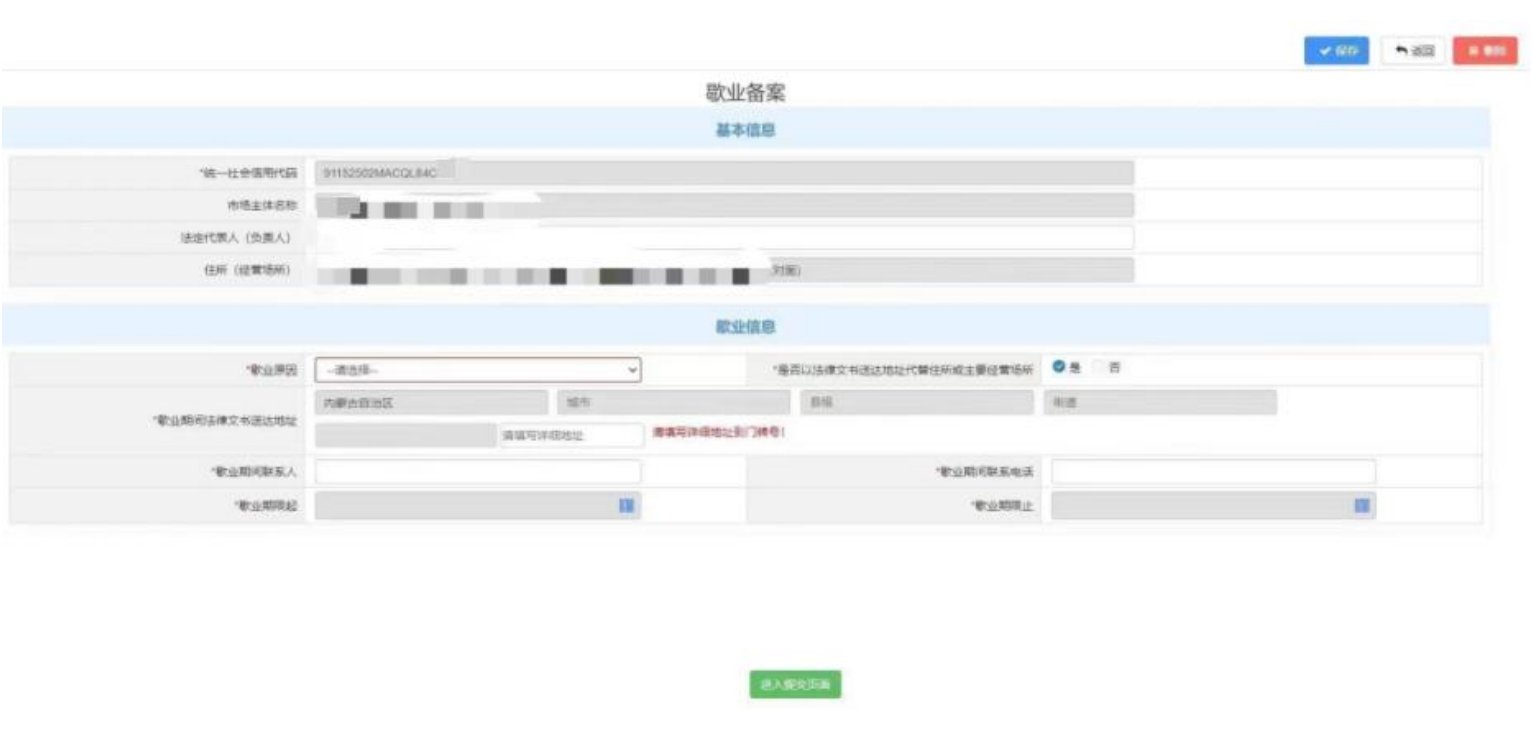Open the 歇业原因 reason dropdown
Screen dimensions: 1534x735
point(477,370)
